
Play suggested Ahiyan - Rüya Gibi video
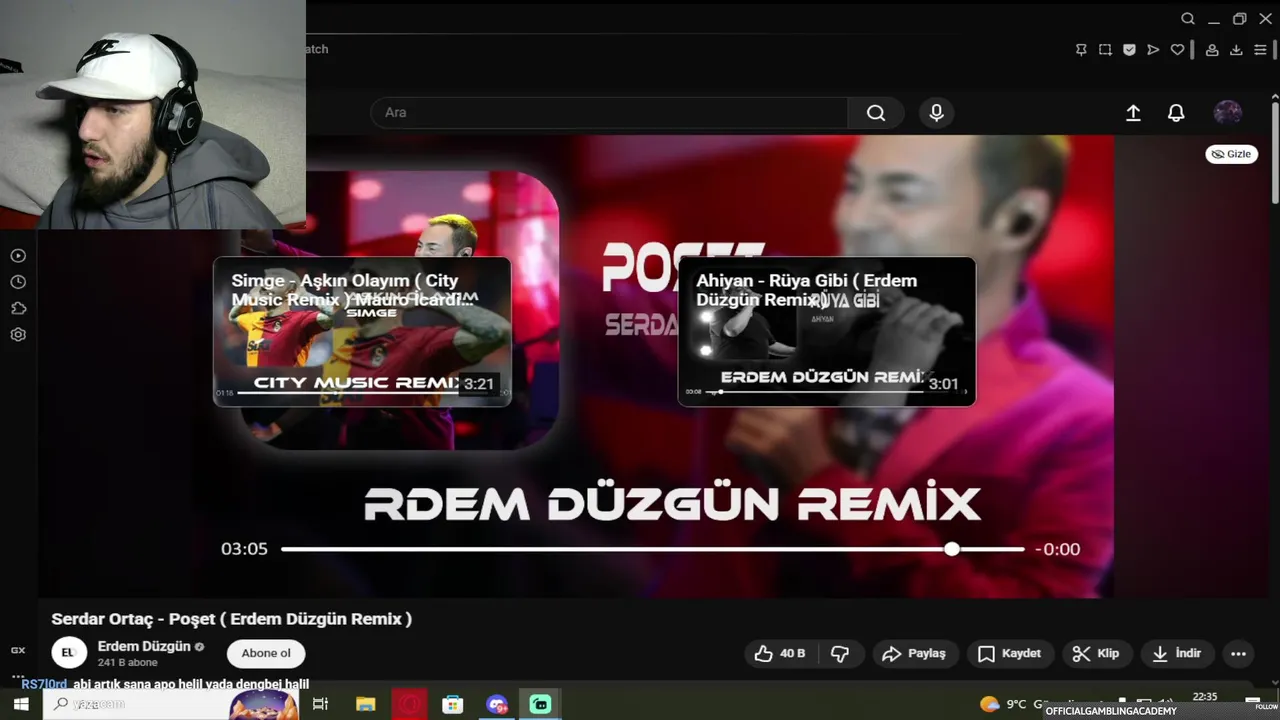(x=826, y=332)
